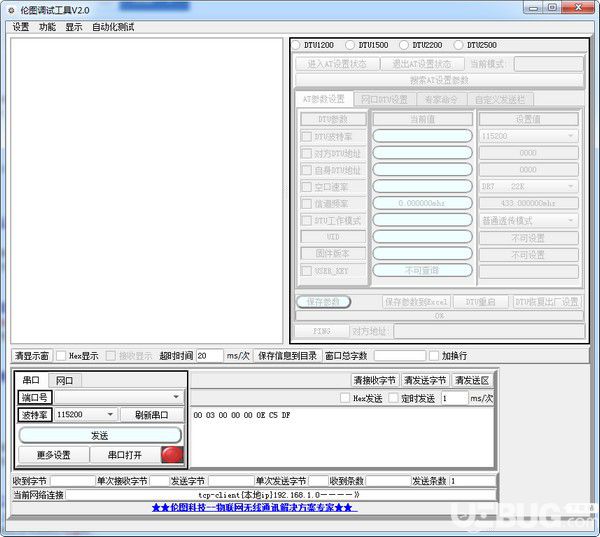Click the 保存参数 button

323,302
